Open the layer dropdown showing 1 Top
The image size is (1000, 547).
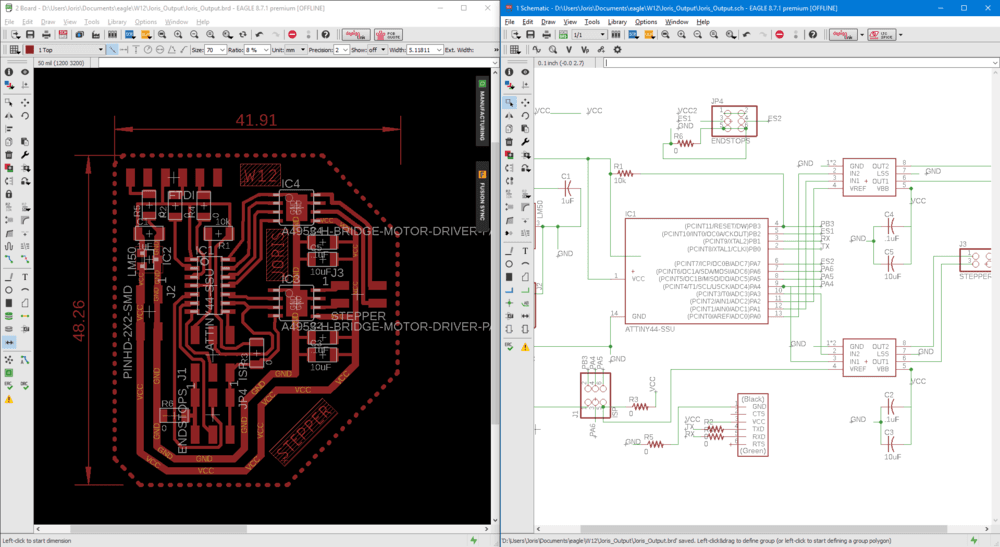(70, 49)
